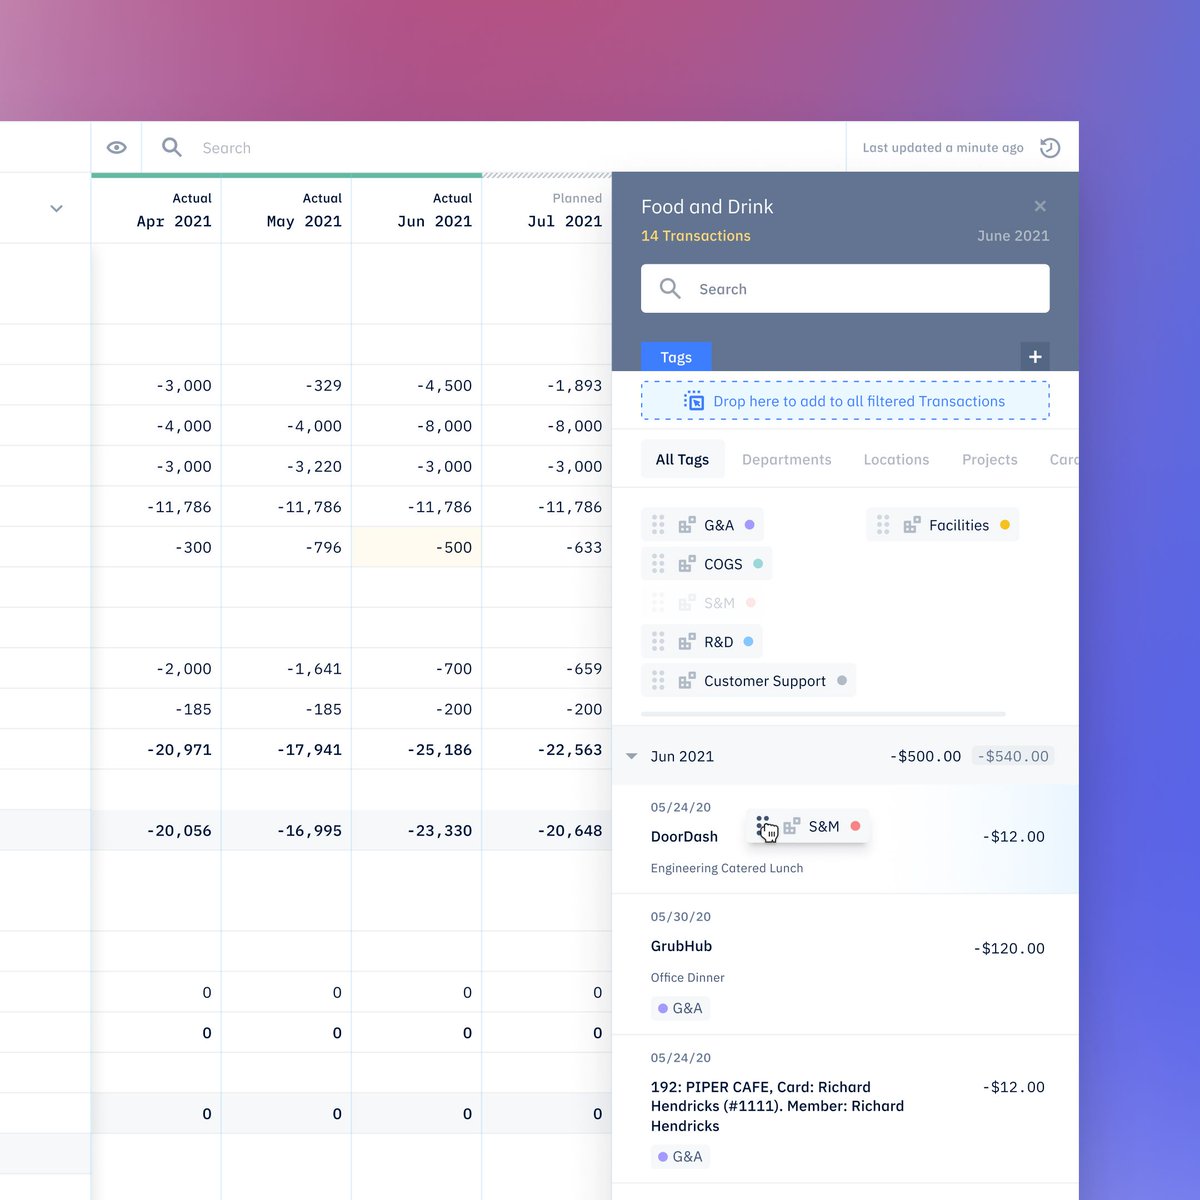Image resolution: width=1200 pixels, height=1200 pixels.
Task: Click the R&D tag drag handle
Action: (658, 641)
